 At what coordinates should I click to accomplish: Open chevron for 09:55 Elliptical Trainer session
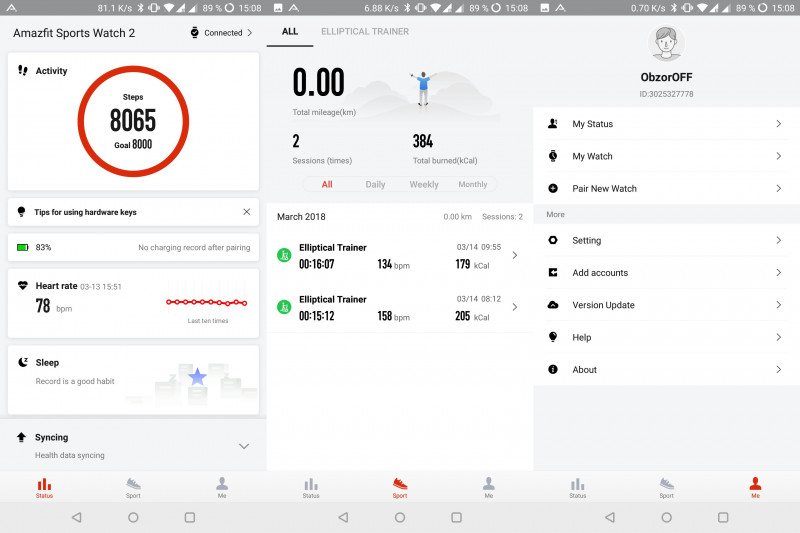[x=515, y=255]
